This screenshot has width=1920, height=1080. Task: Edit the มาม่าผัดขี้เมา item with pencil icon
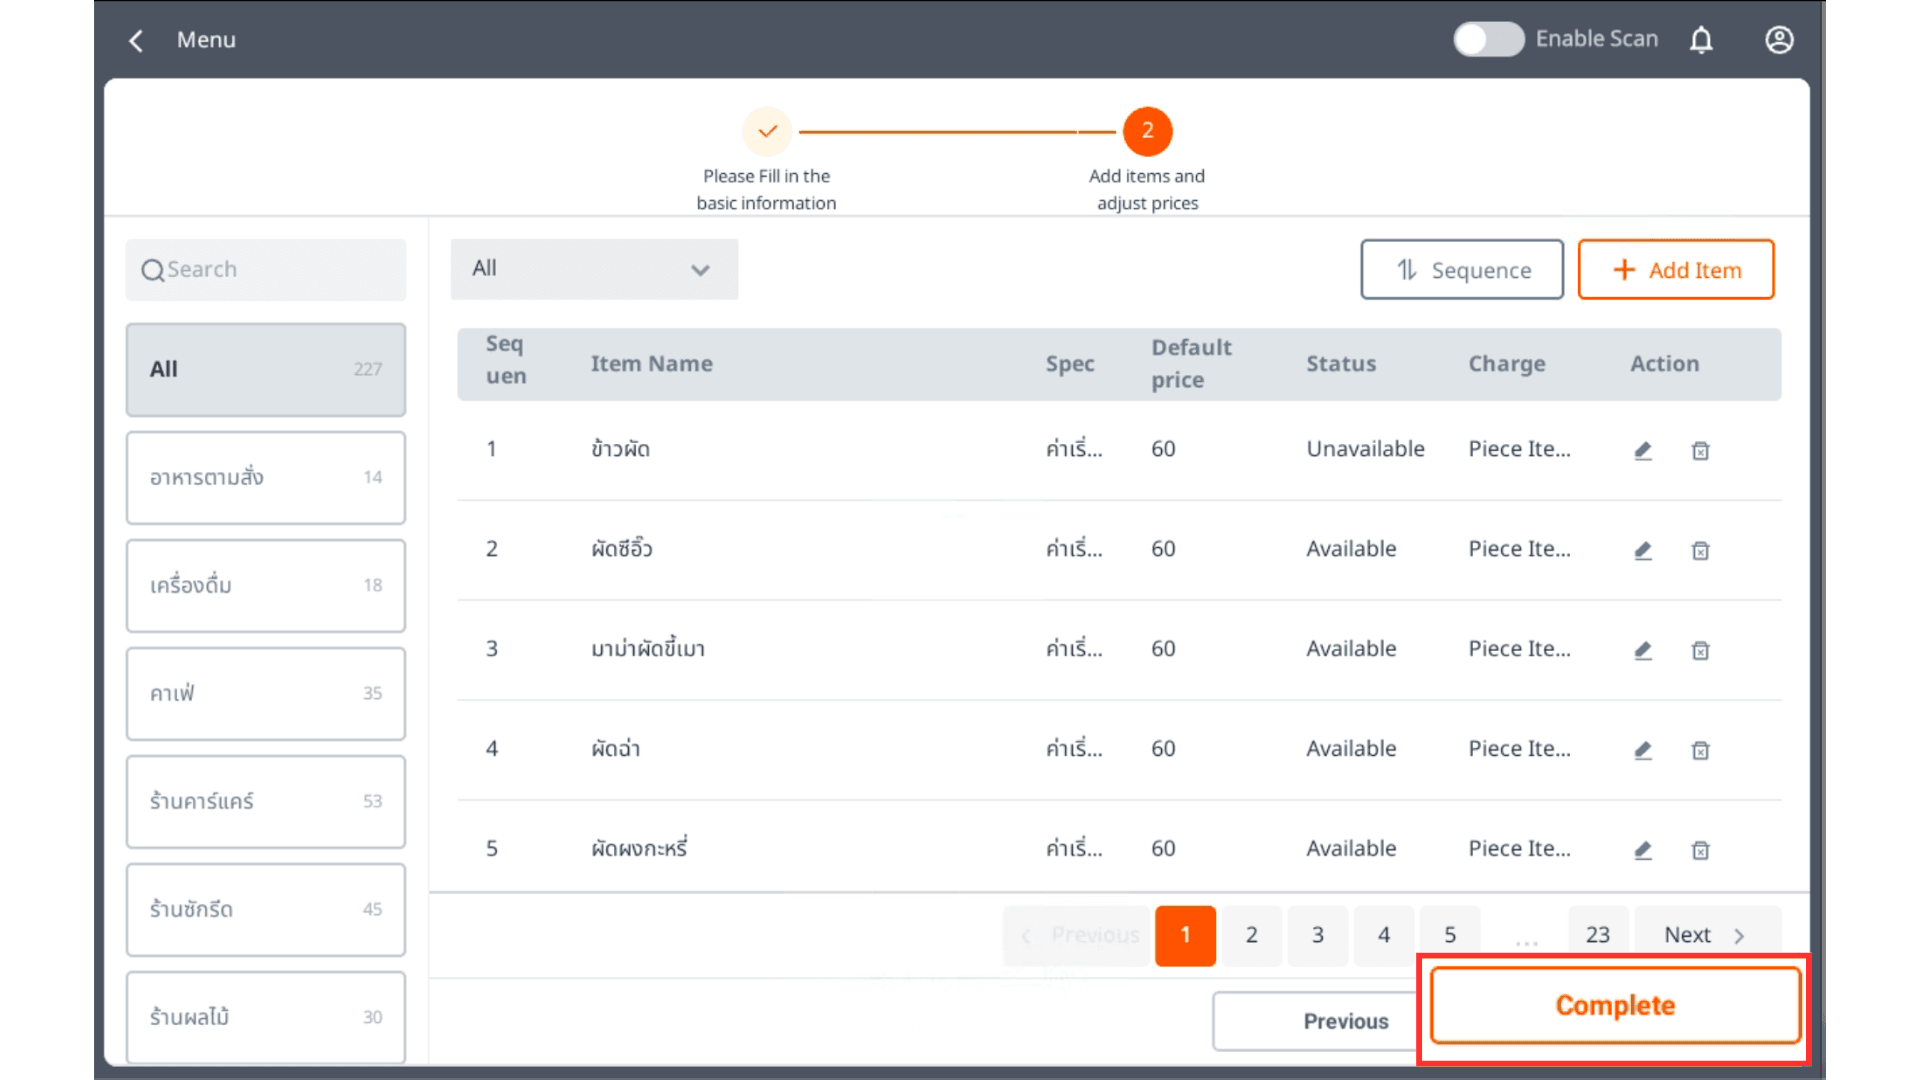tap(1643, 650)
